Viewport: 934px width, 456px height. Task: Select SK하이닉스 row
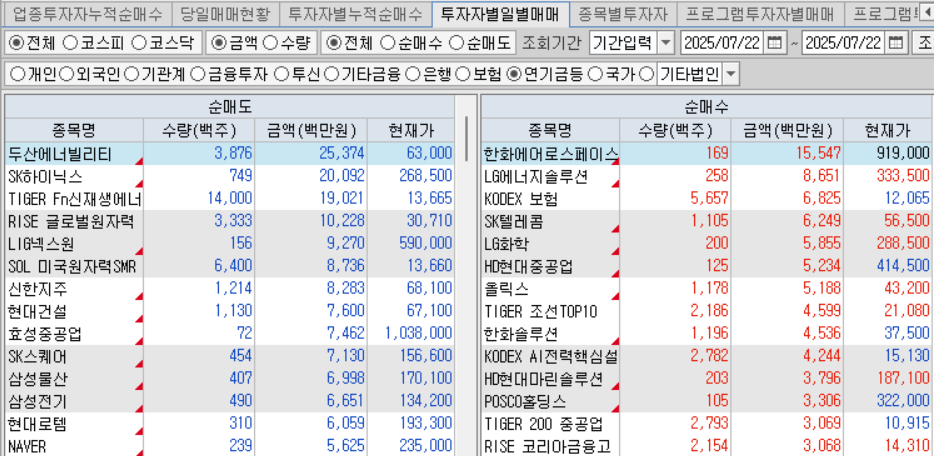(229, 176)
